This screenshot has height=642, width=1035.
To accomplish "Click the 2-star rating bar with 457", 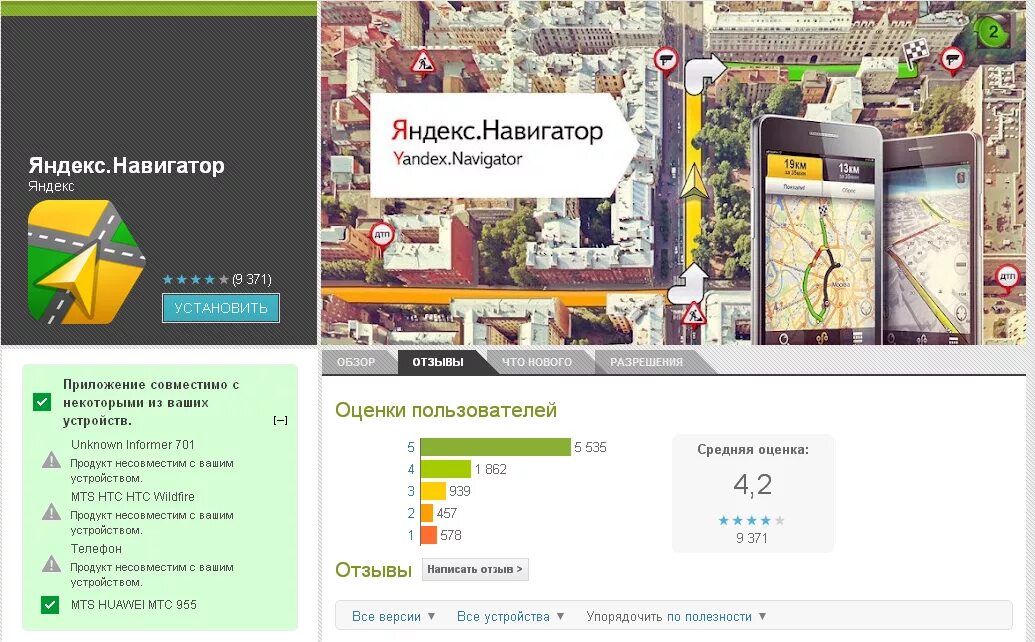I will tap(426, 513).
